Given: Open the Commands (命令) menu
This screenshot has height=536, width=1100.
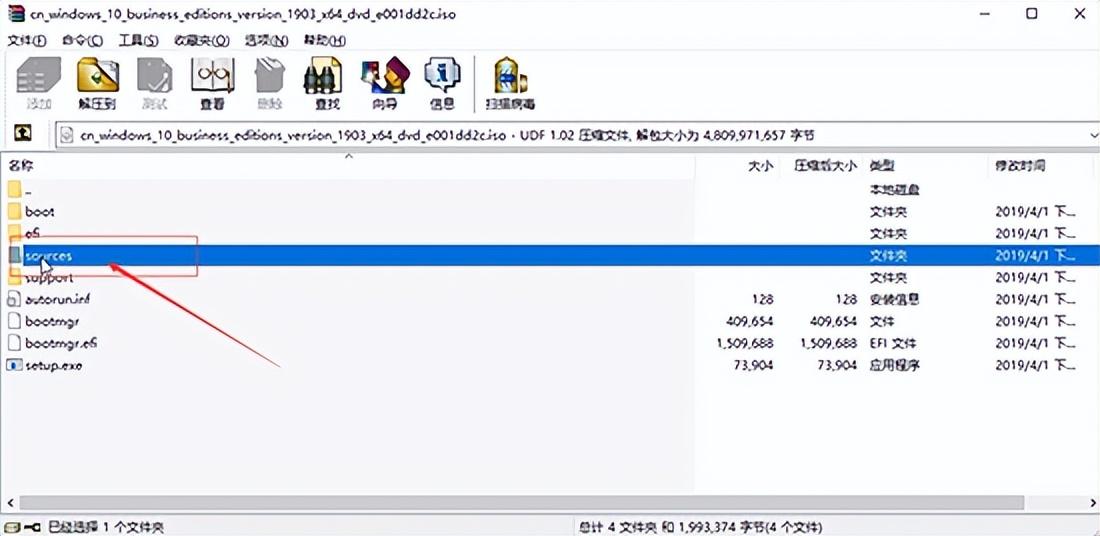Looking at the screenshot, I should [82, 40].
